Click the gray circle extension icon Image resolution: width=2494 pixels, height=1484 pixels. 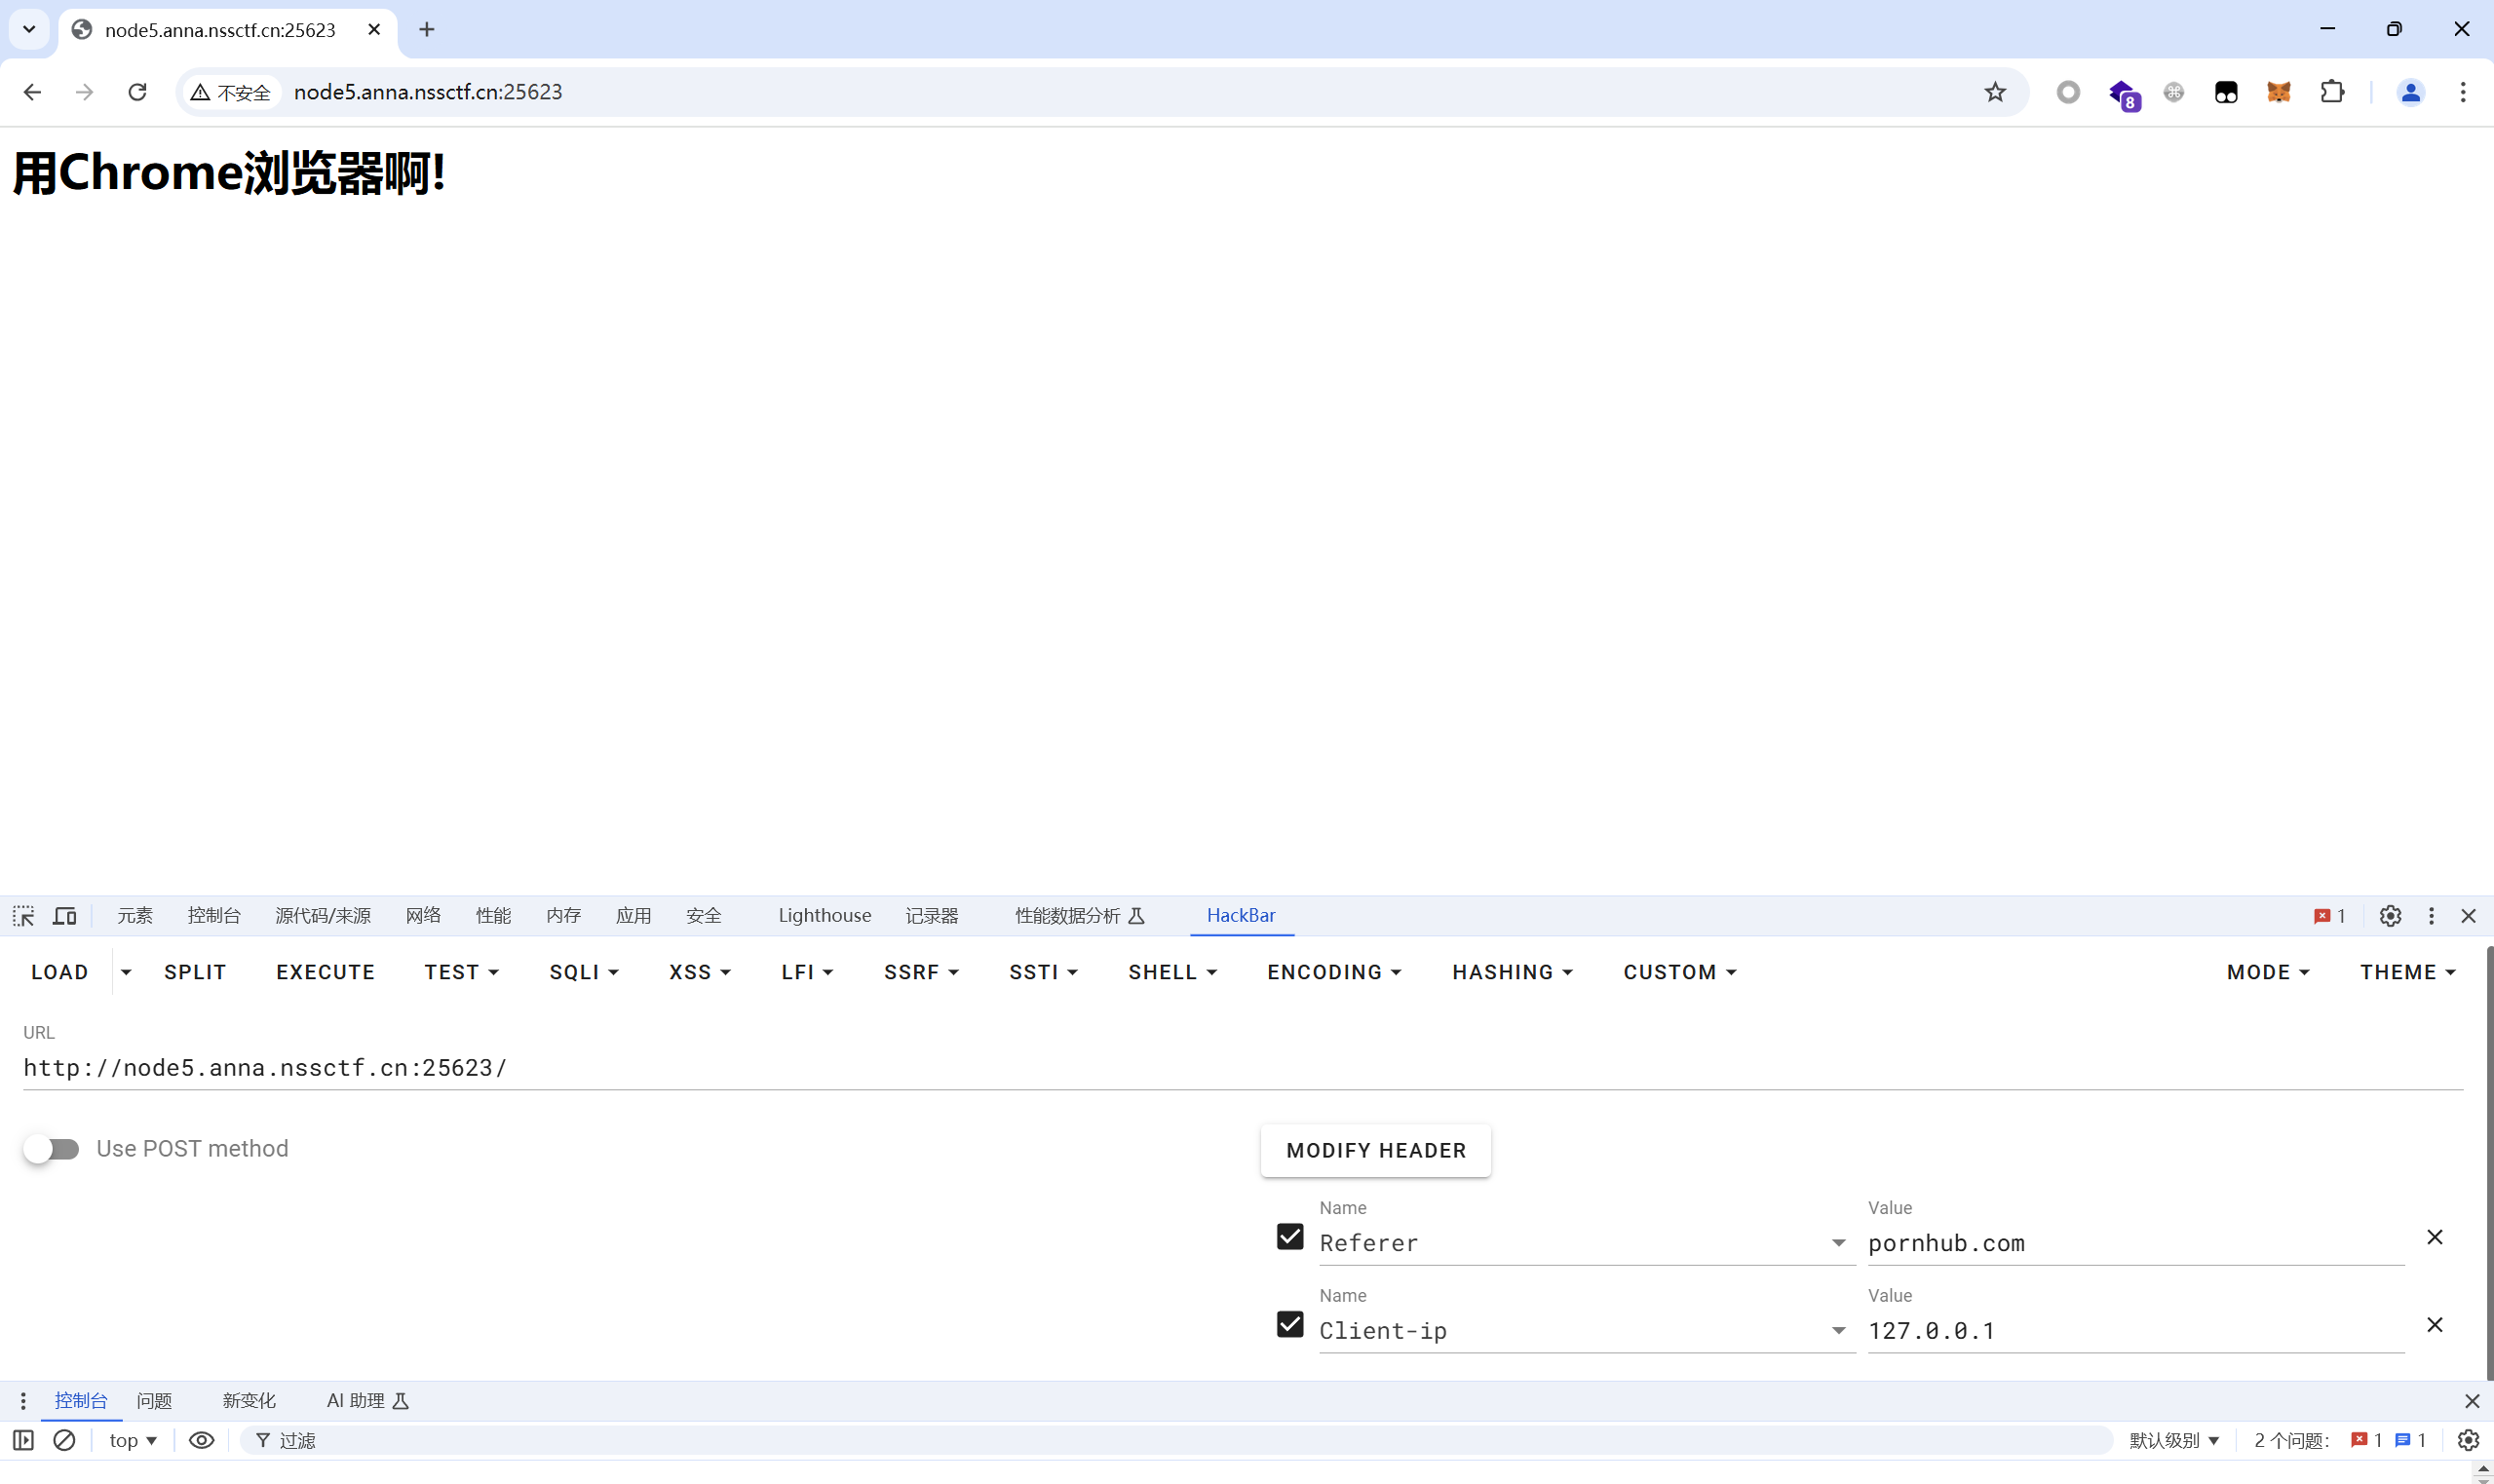(2068, 92)
